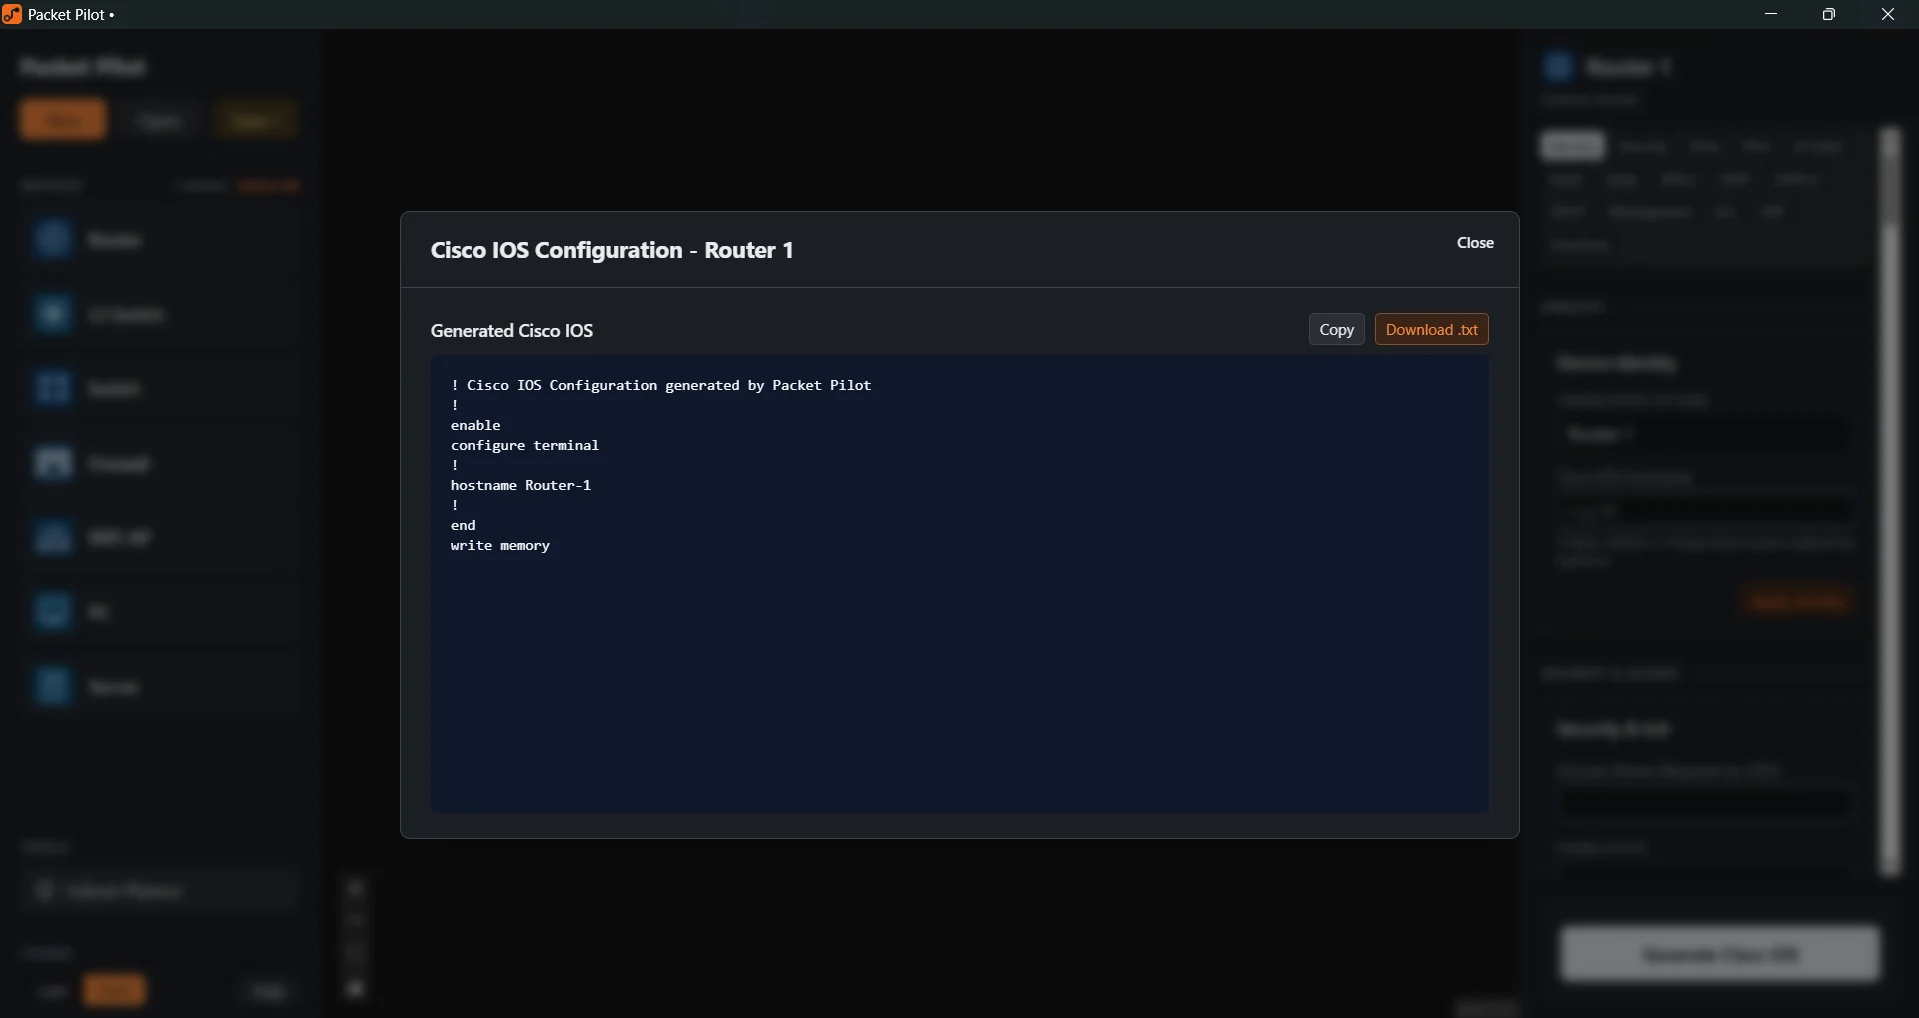Copy the generated Cisco IOS config
1919x1018 pixels.
[1336, 330]
